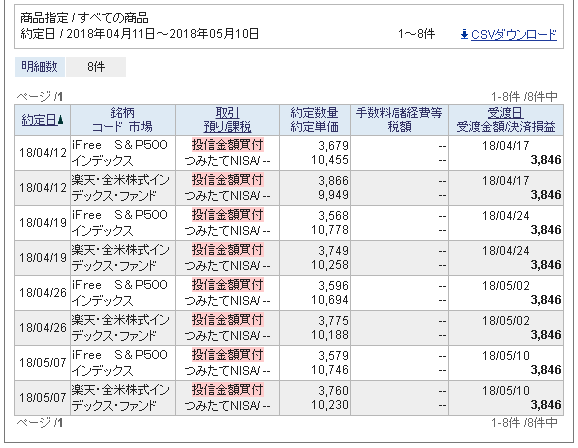This screenshot has height=448, width=578.
Task: Select the 明細数 label tab
Action: coord(40,67)
